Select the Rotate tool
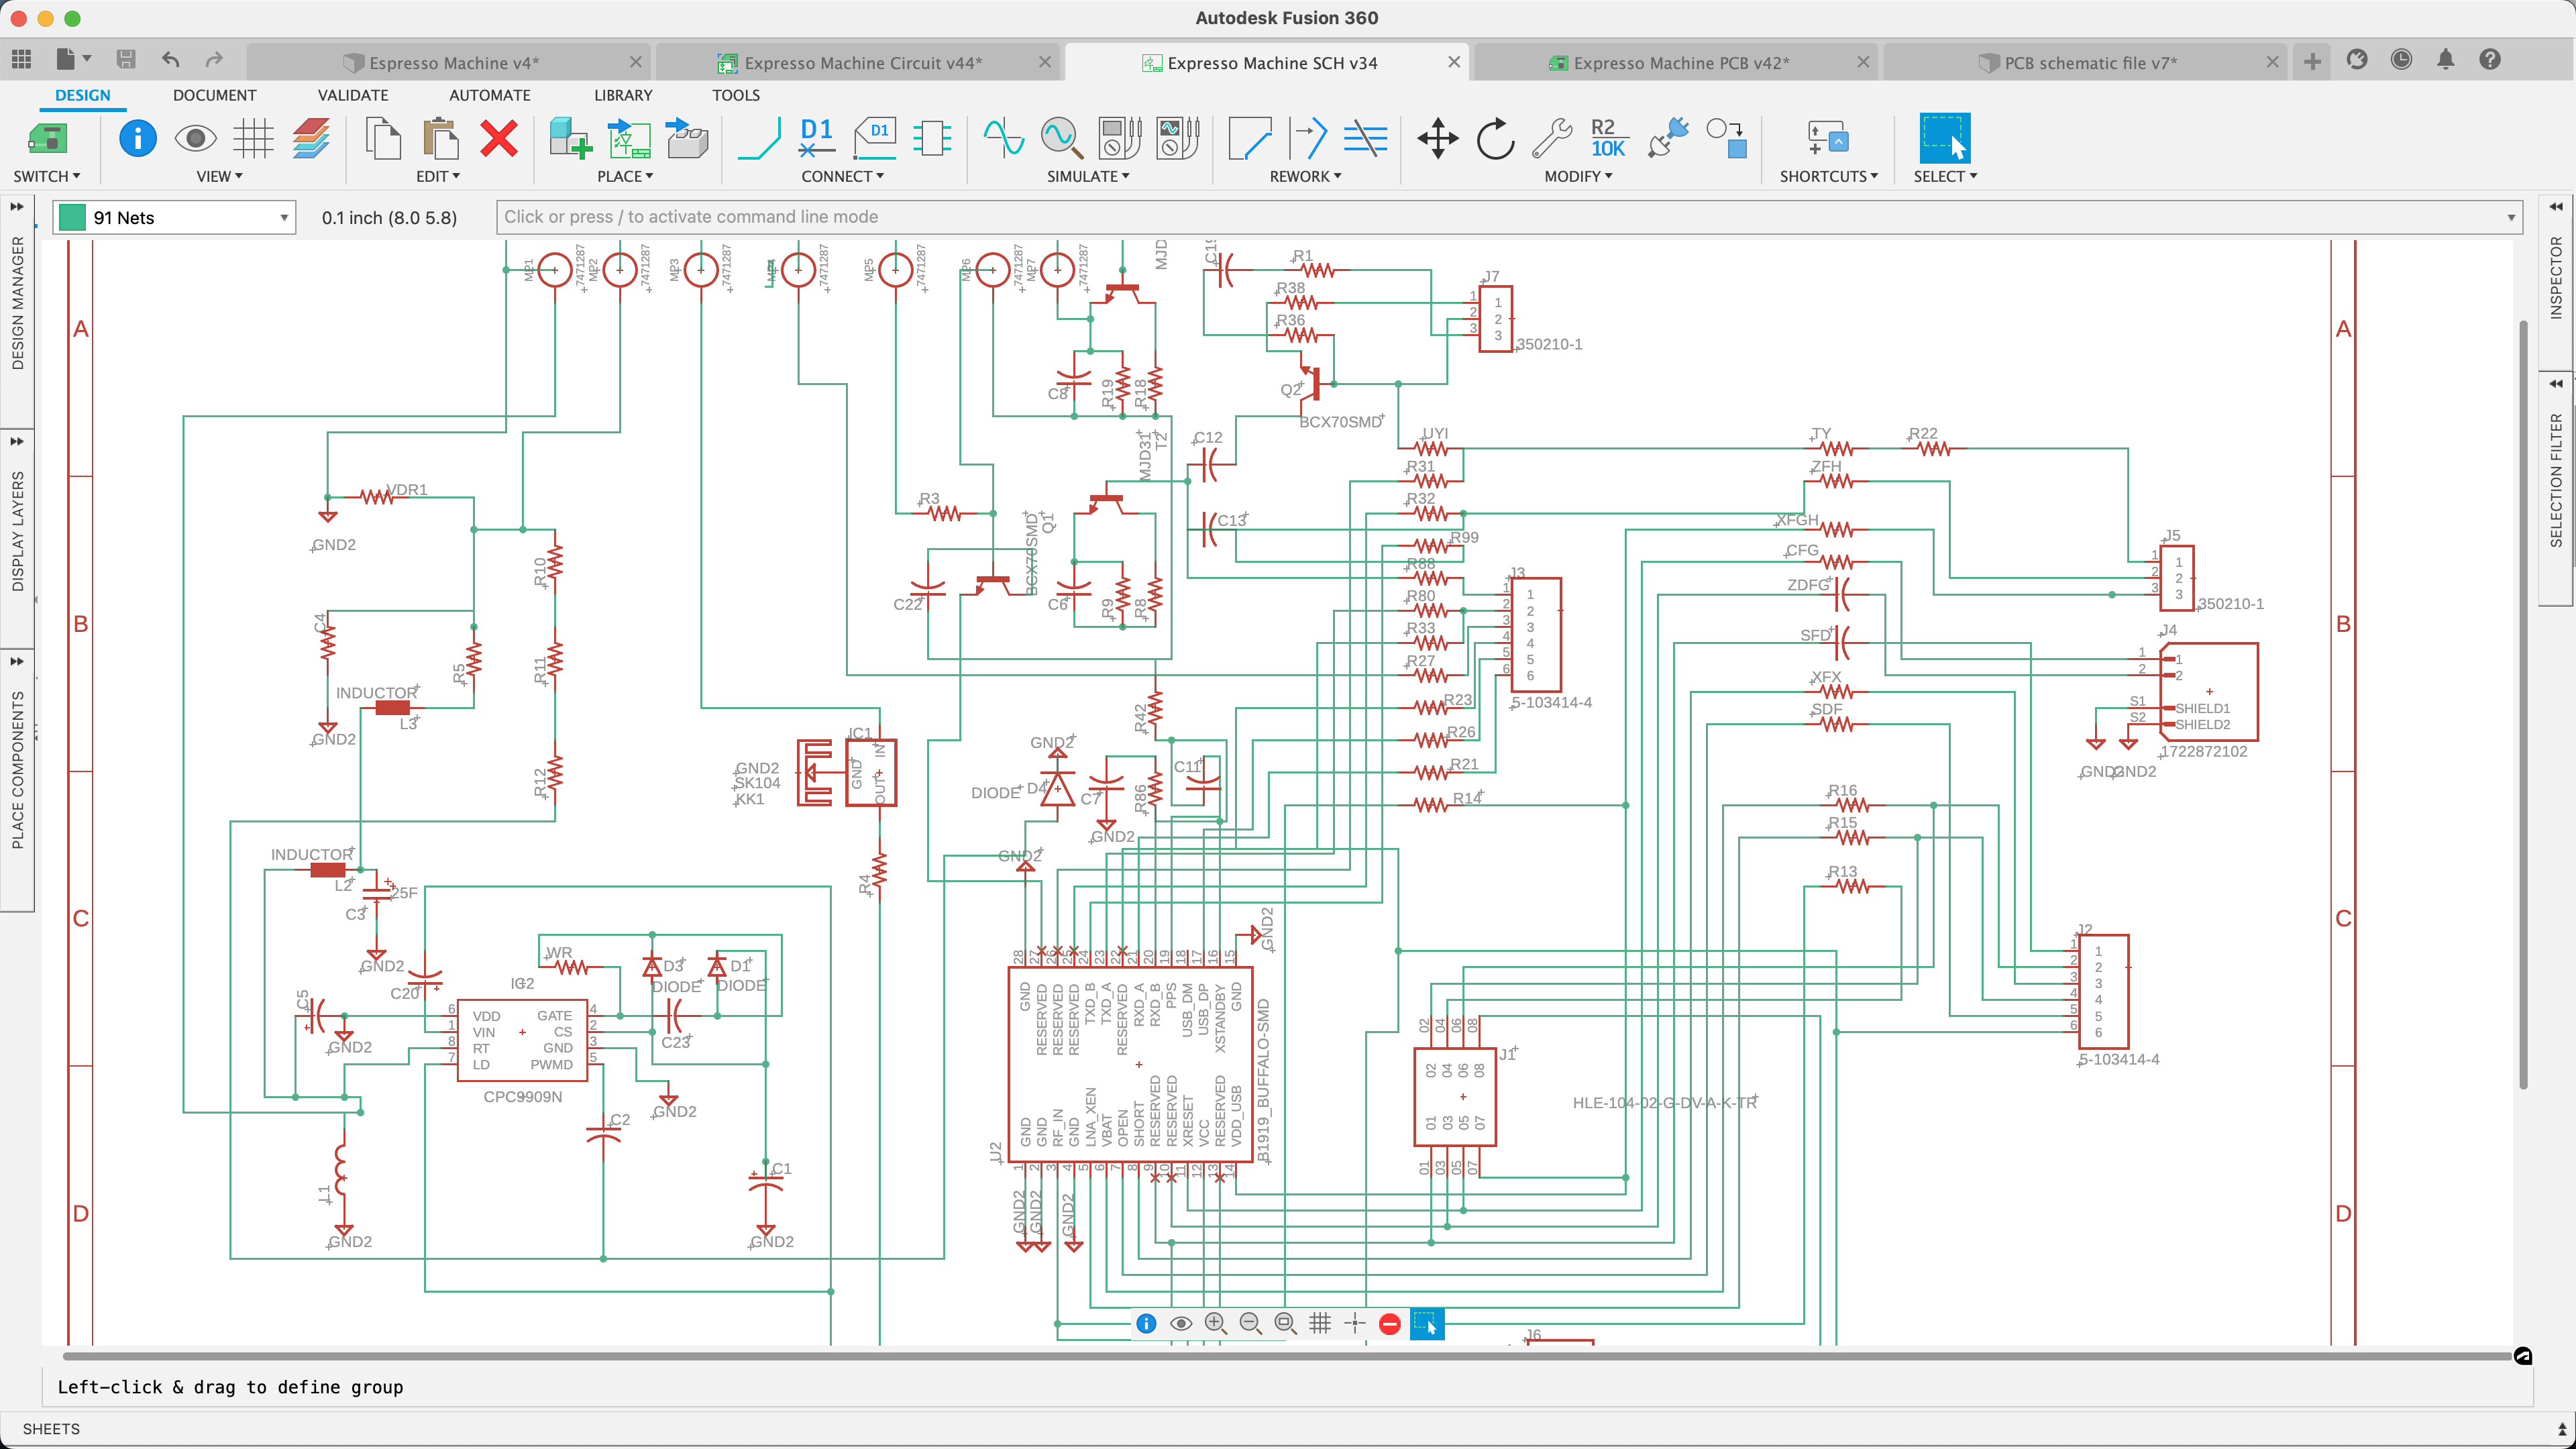The image size is (2576, 1449). (1494, 139)
